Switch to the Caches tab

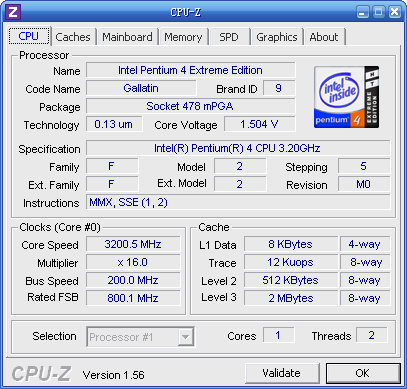[x=73, y=37]
